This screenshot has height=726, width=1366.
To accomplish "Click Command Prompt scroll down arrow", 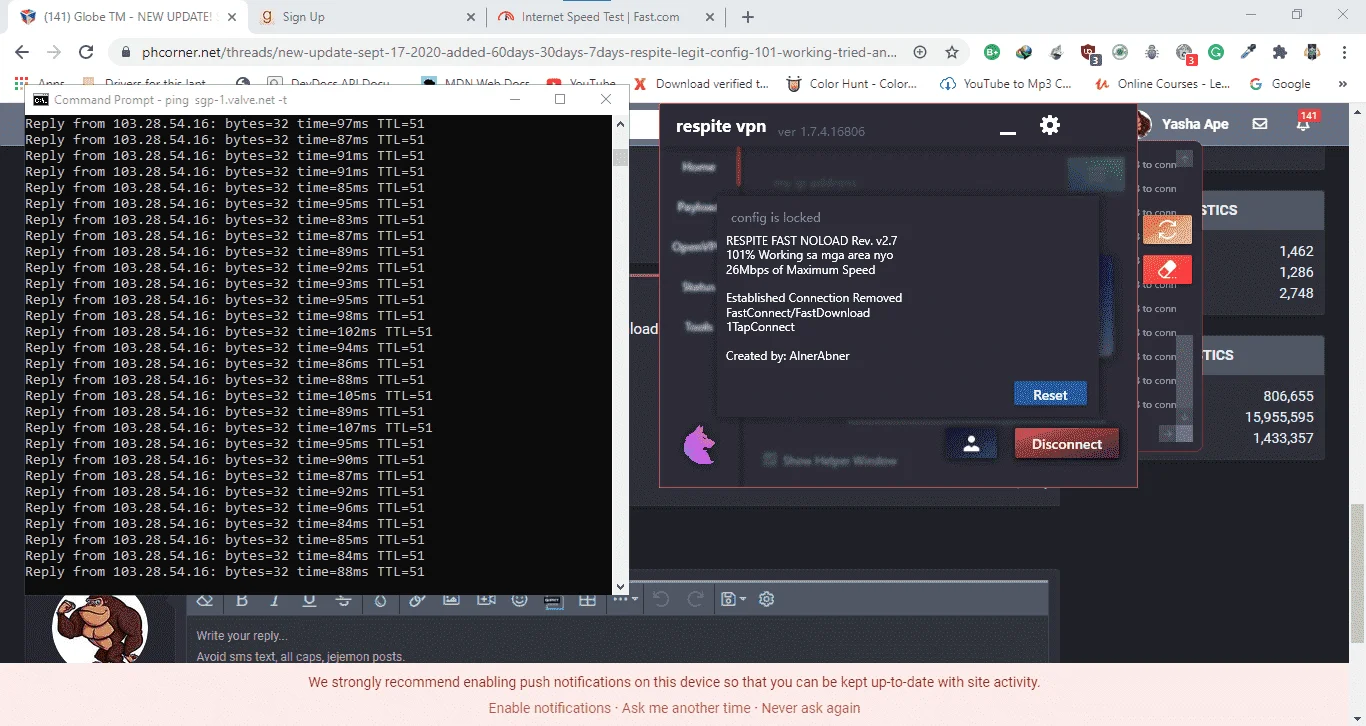I will (x=620, y=587).
